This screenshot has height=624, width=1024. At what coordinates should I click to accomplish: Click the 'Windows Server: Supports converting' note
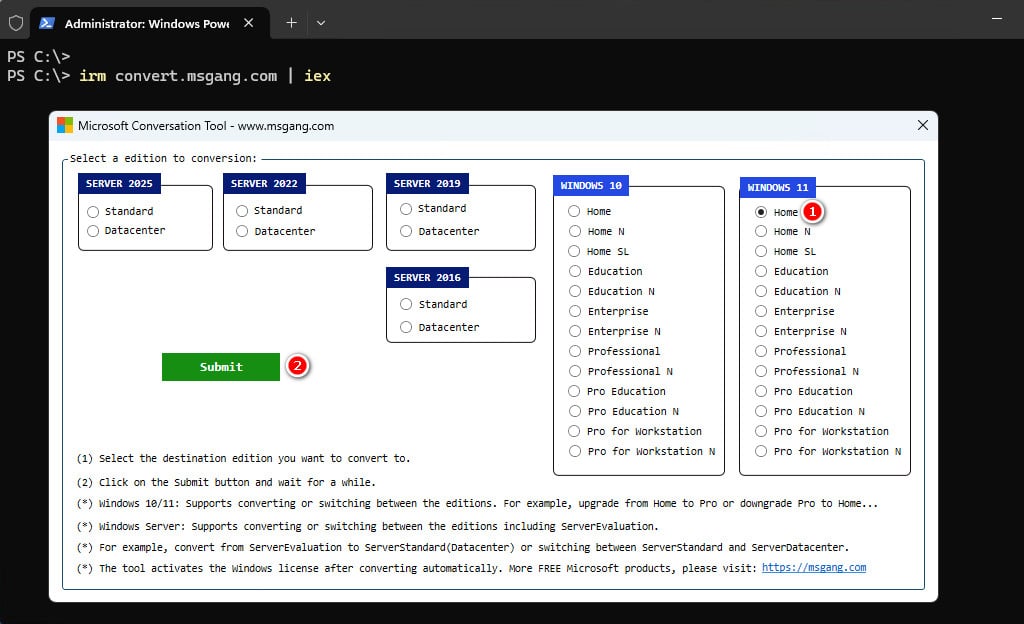coord(368,526)
